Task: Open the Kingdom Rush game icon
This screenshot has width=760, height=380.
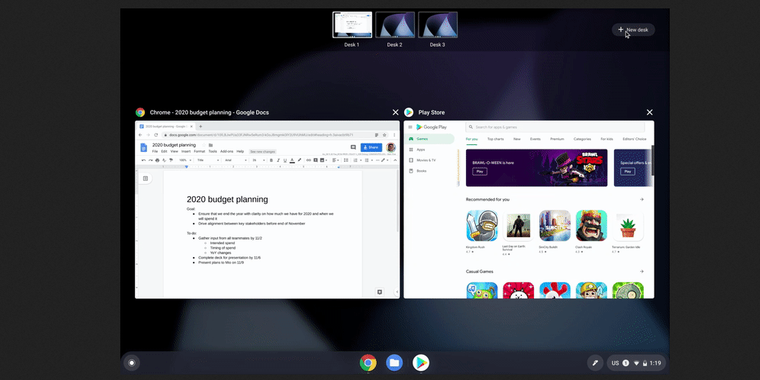Action: (482, 225)
